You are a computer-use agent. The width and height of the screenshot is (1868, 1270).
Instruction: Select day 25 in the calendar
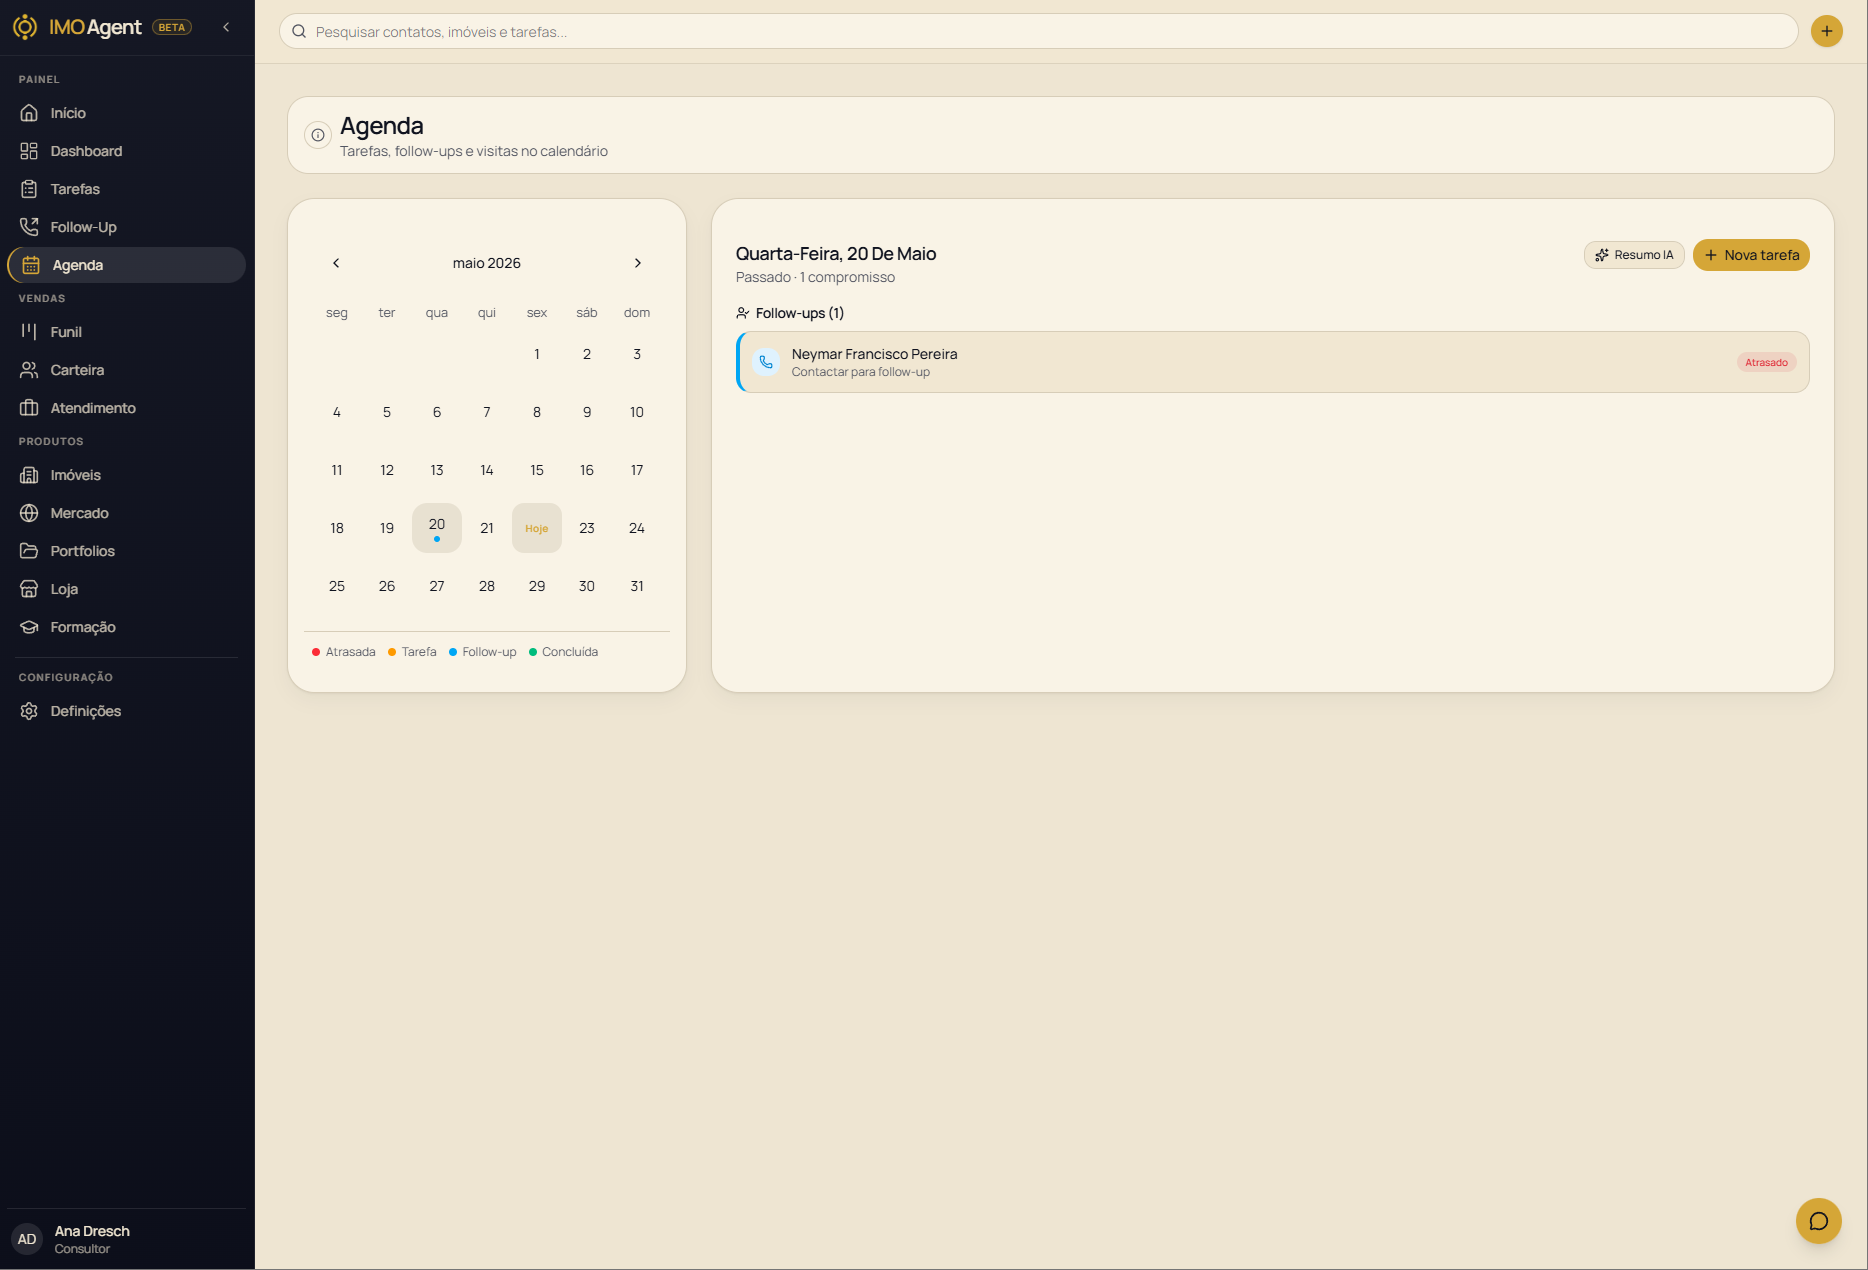(x=337, y=586)
